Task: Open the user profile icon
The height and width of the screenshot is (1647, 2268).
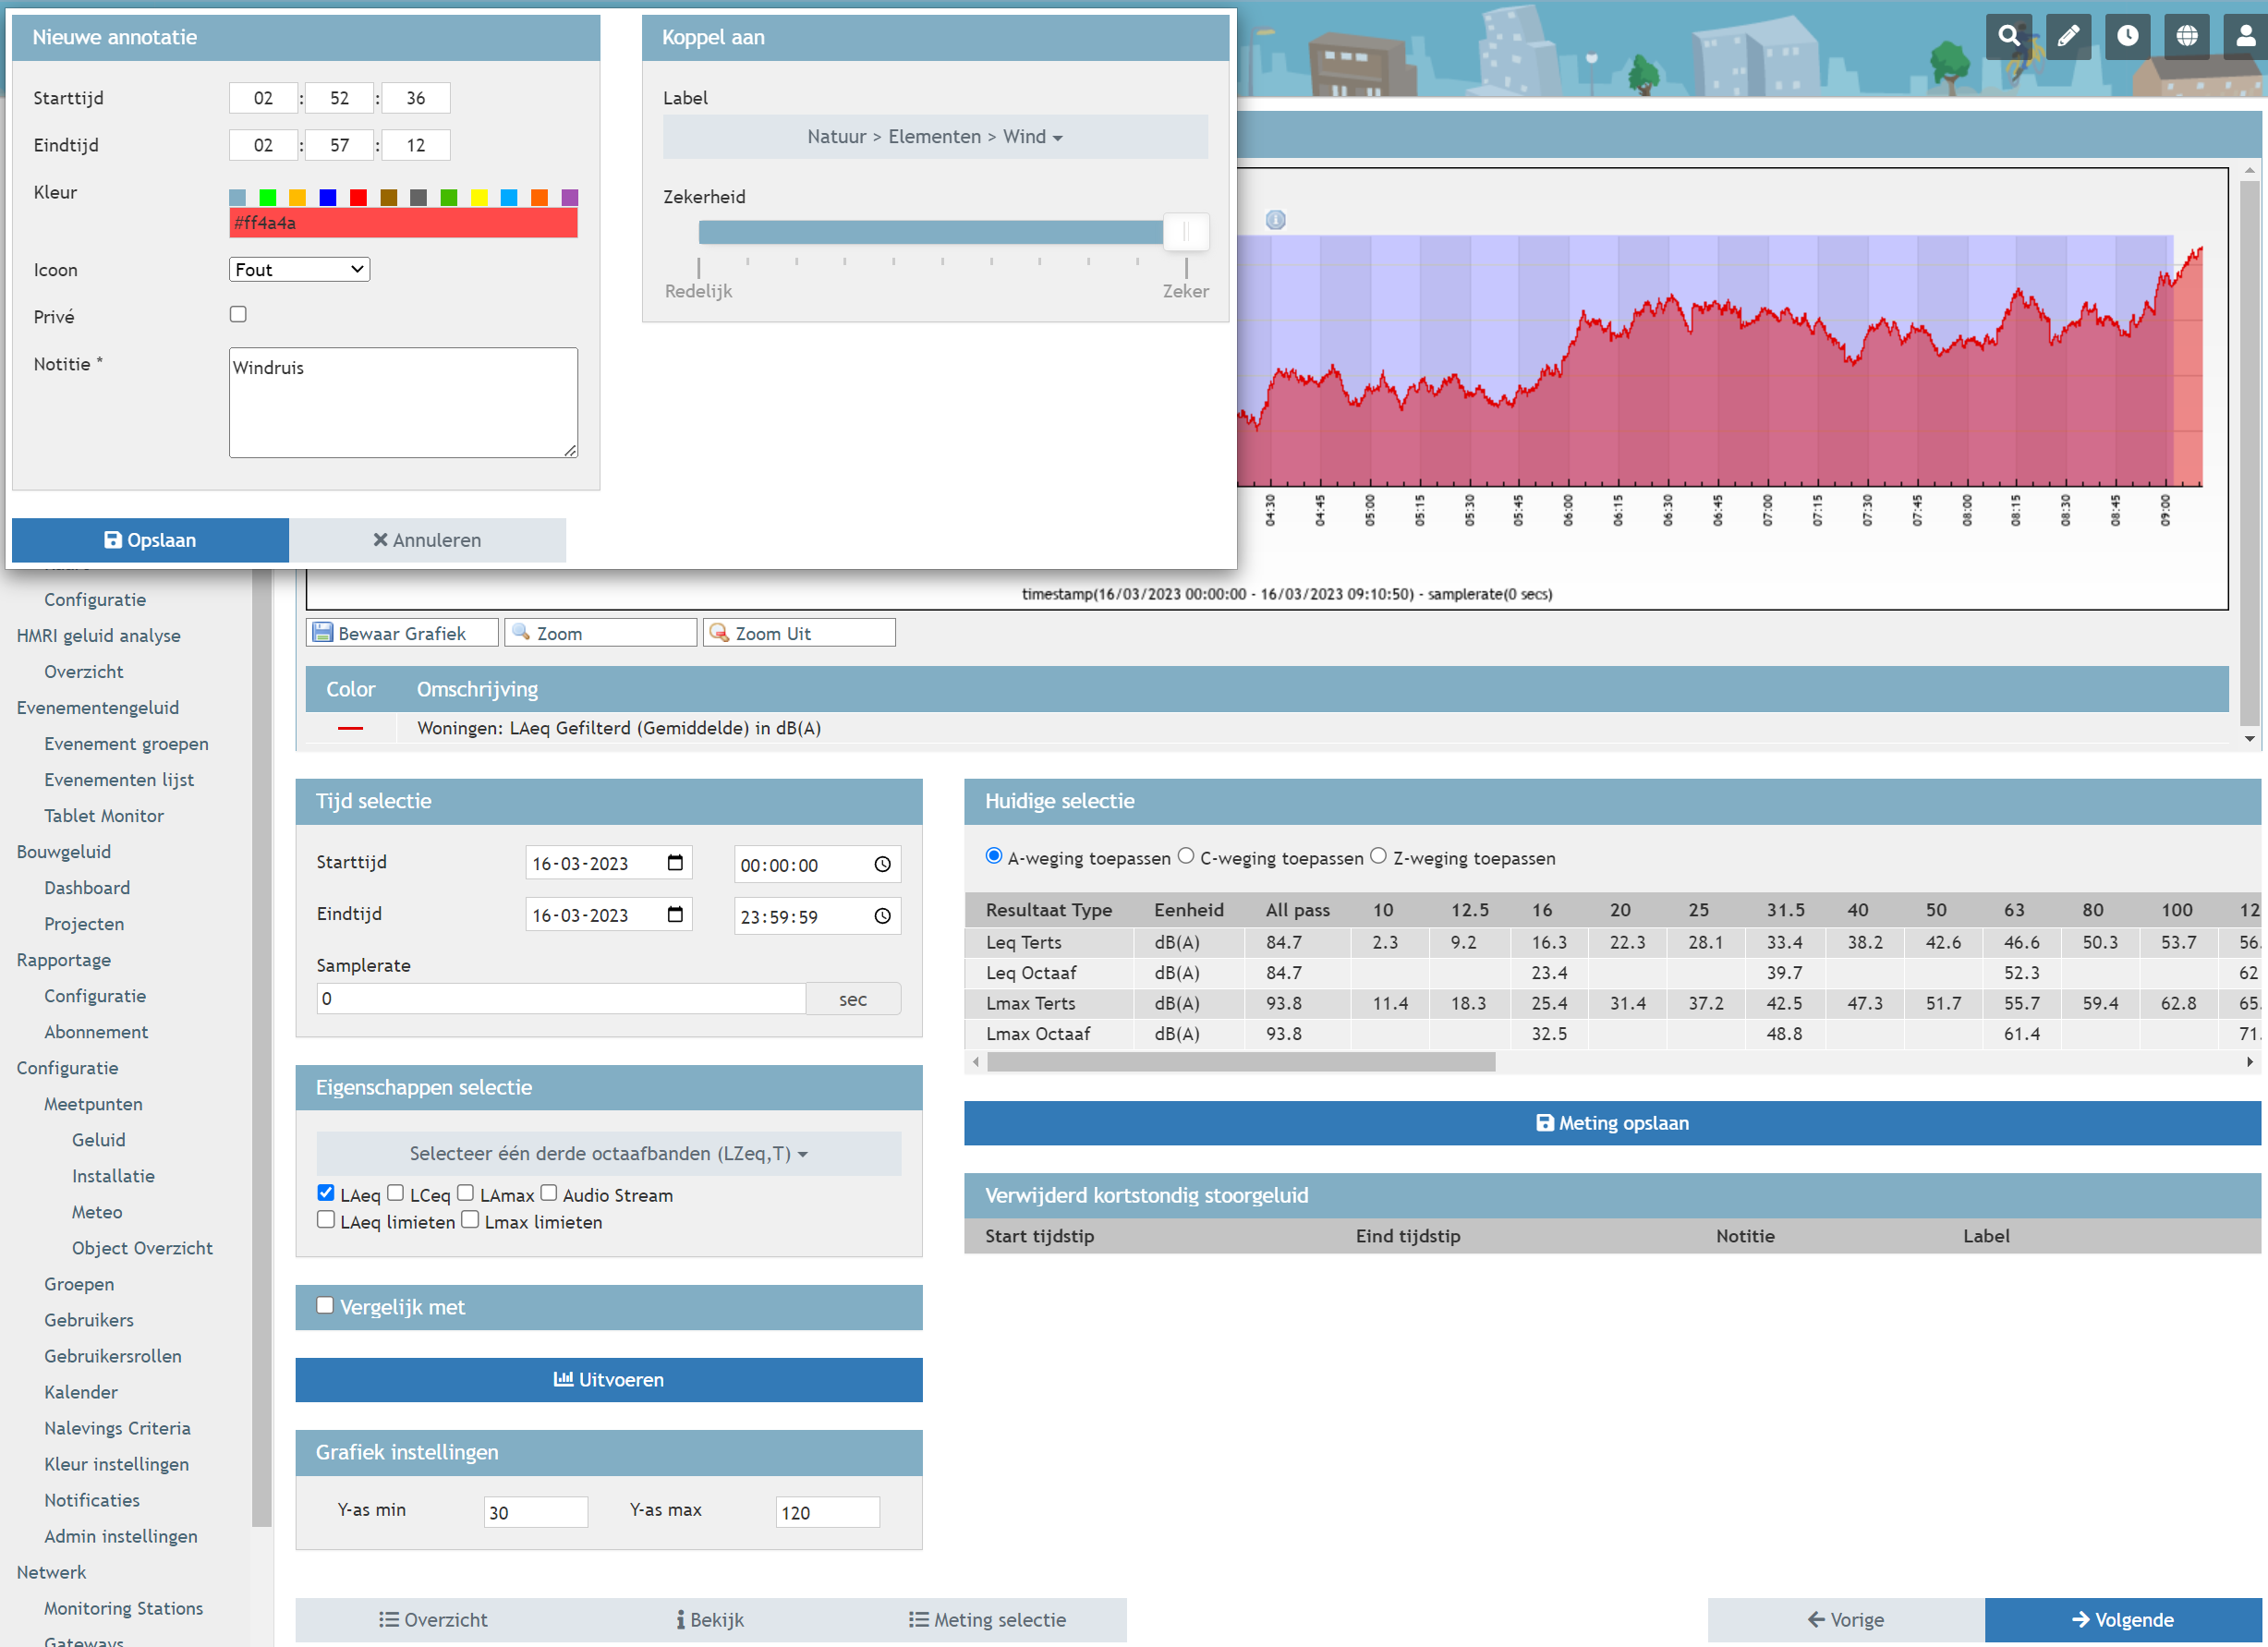Action: coord(2245,37)
